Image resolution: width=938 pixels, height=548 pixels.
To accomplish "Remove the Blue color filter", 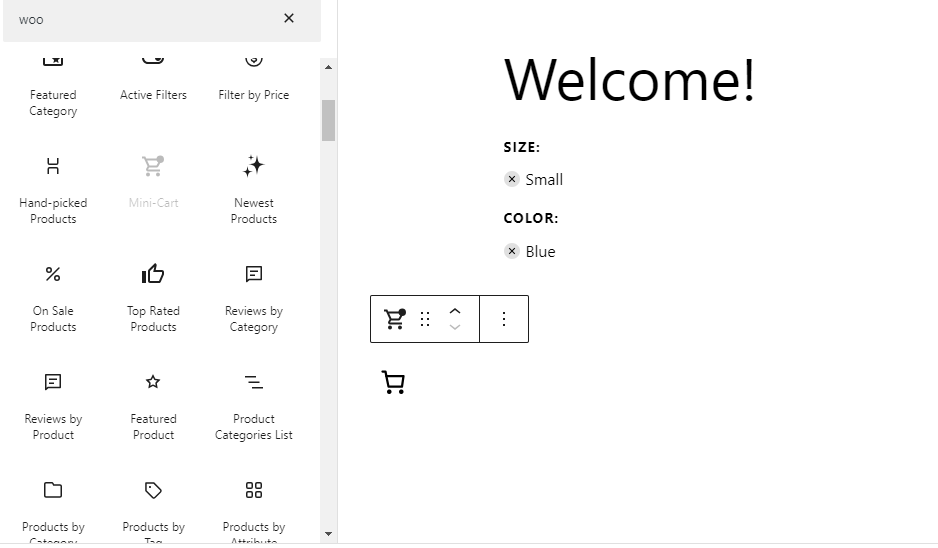I will pos(512,252).
